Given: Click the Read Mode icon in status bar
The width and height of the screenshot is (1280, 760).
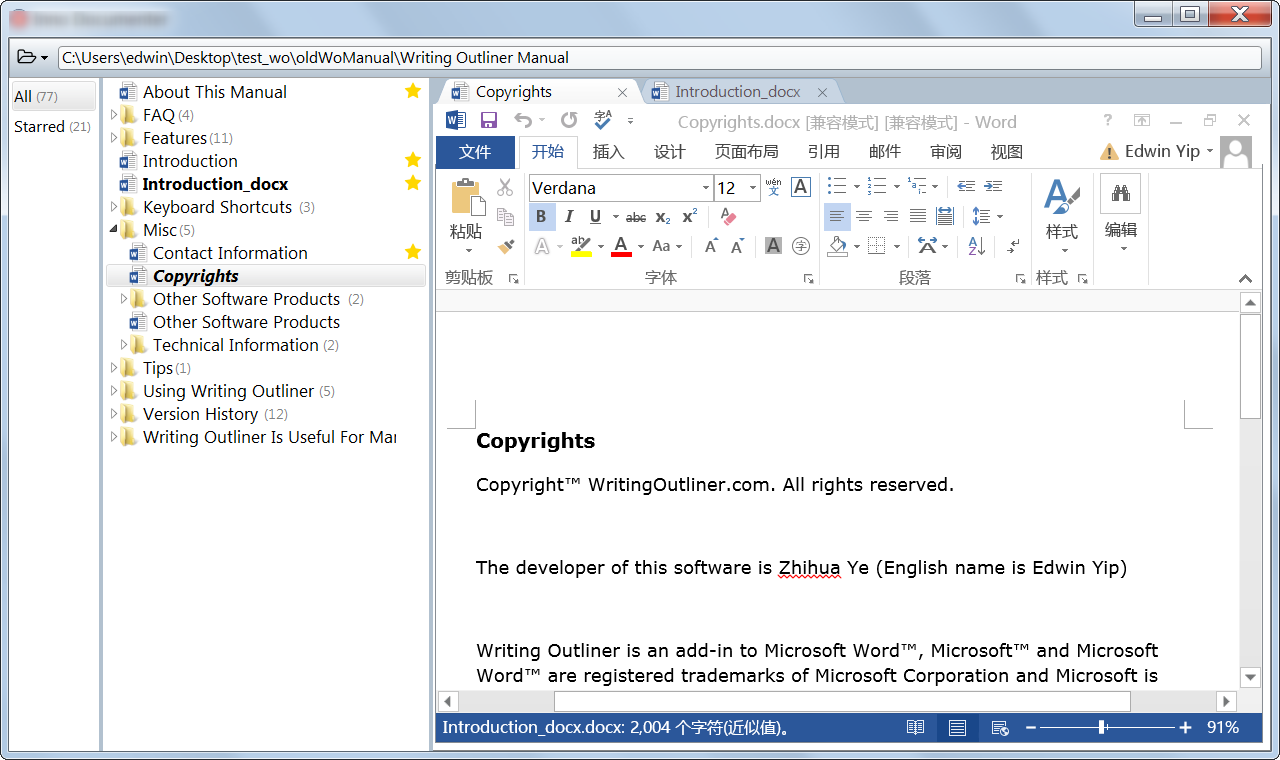Looking at the screenshot, I should 915,728.
